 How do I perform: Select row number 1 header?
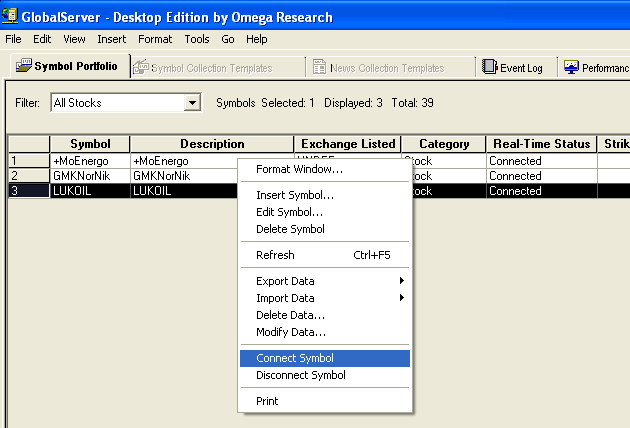[x=29, y=161]
